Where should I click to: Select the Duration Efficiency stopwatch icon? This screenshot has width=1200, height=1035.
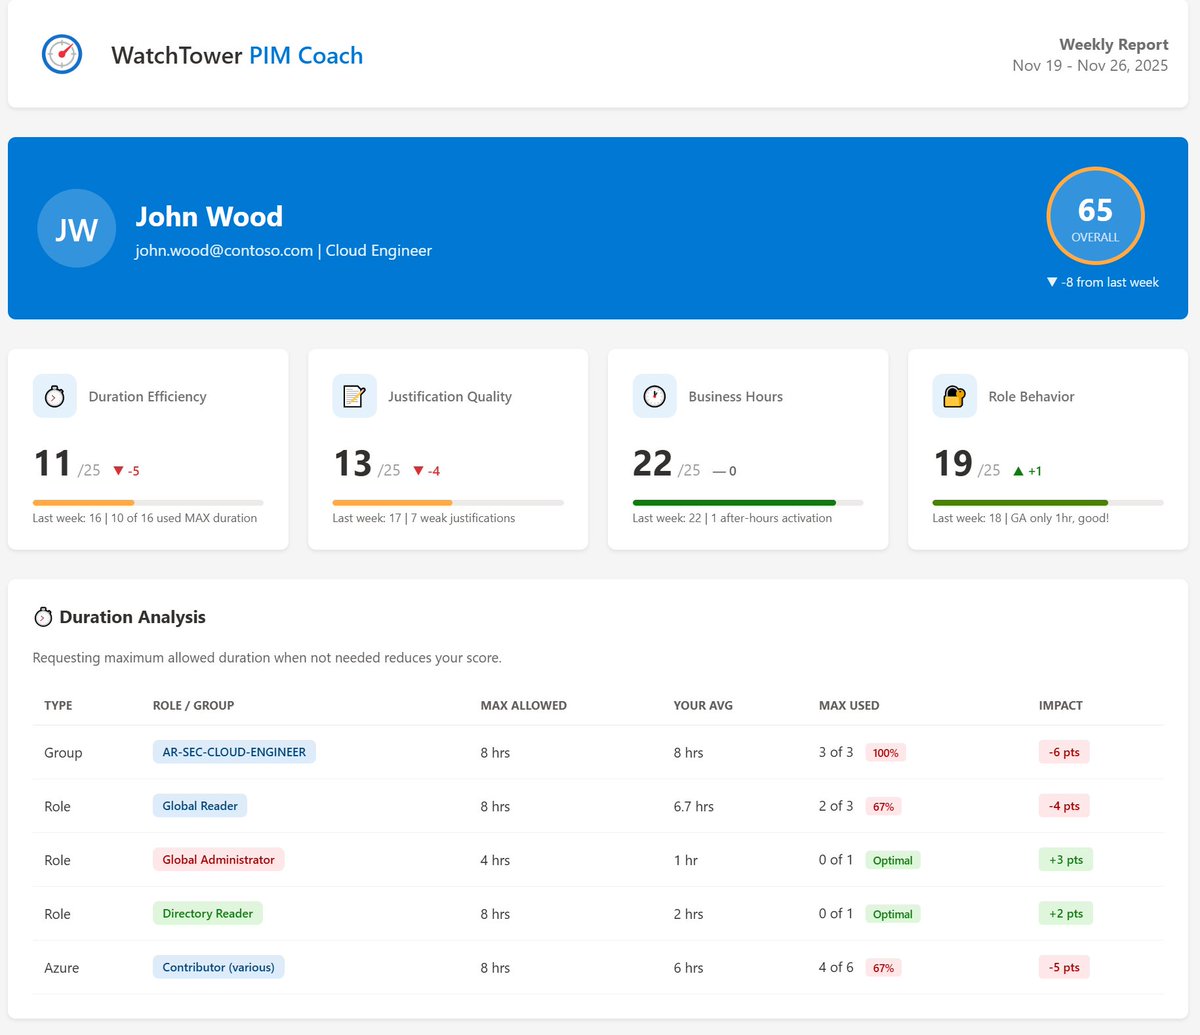54,396
